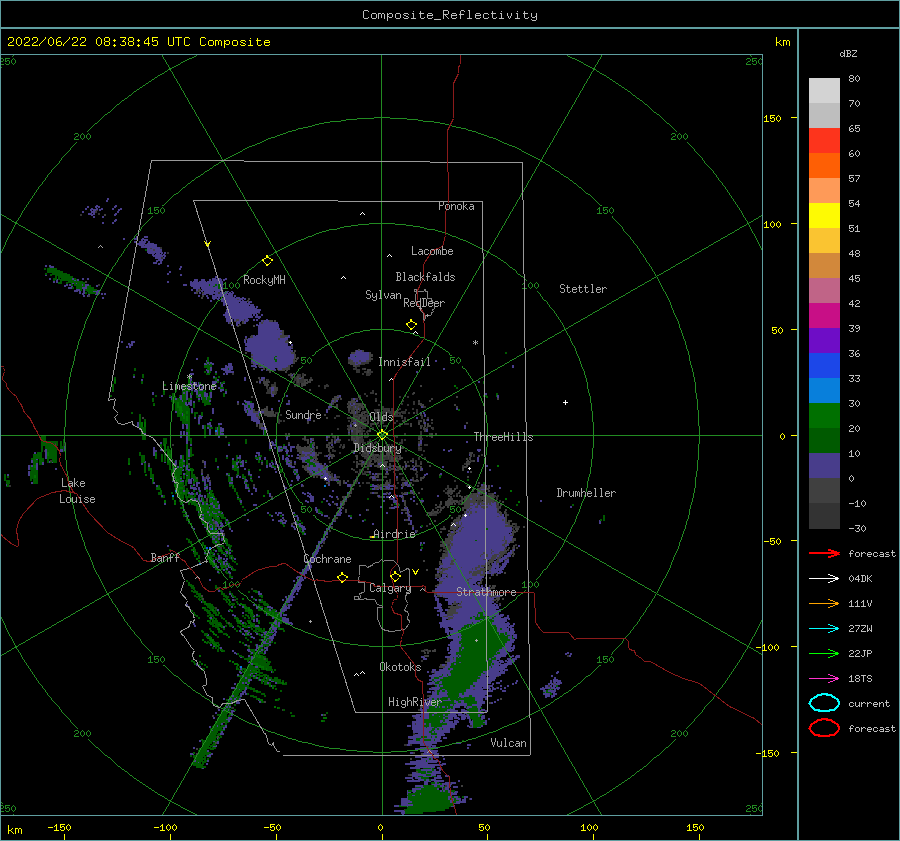Click the red forecast ellipse icon
Viewport: 900px width, 841px height.
[x=824, y=728]
